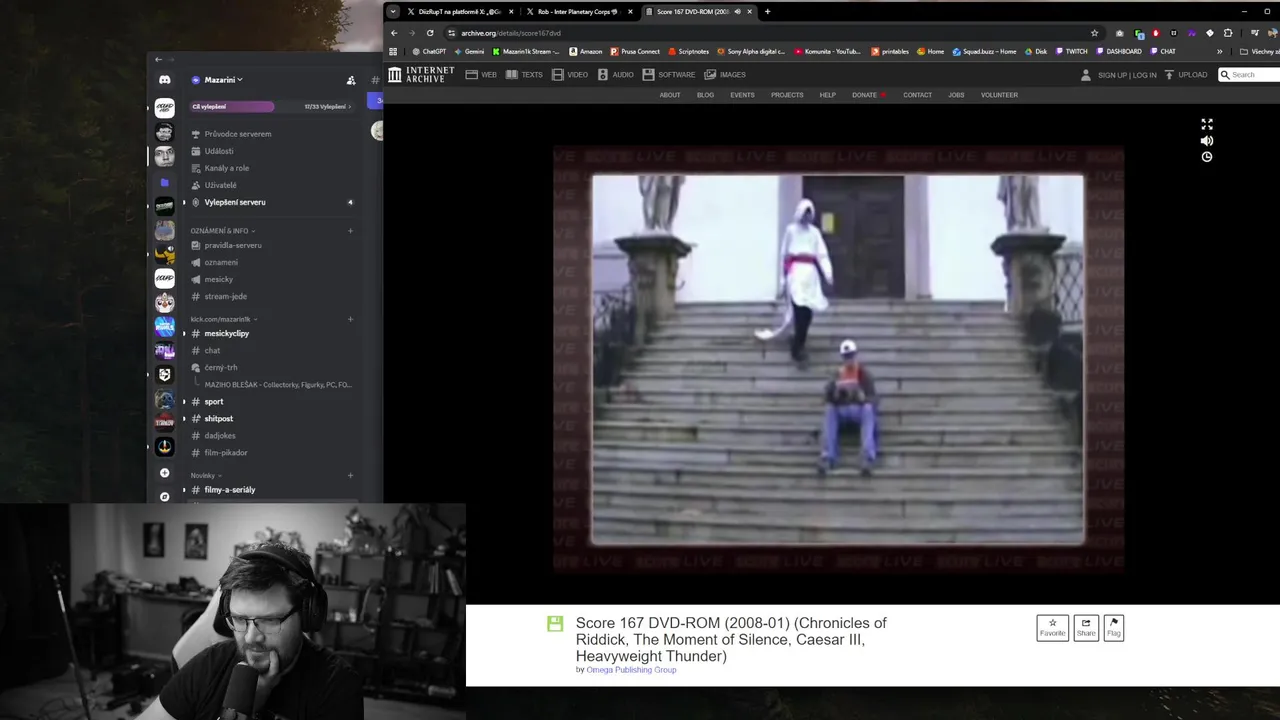Add channel to Novinky category
Image resolution: width=1280 pixels, height=720 pixels.
coord(350,475)
